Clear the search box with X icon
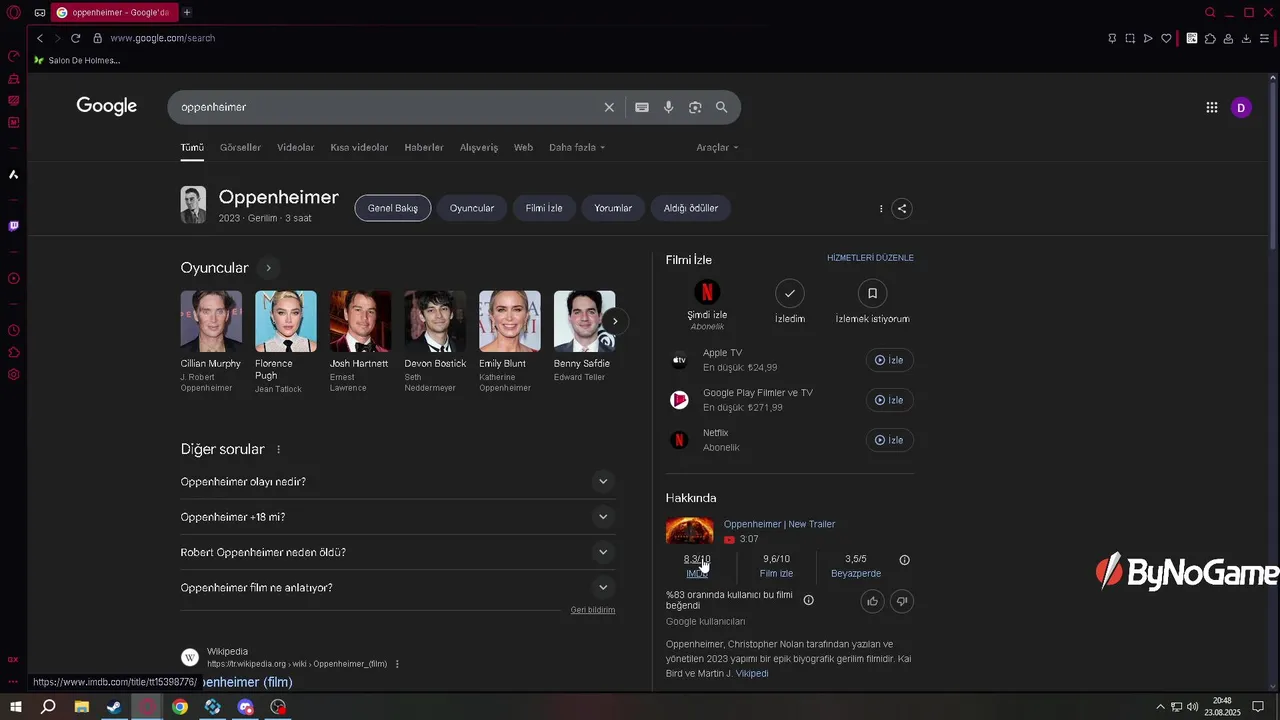Image resolution: width=1280 pixels, height=720 pixels. (609, 107)
